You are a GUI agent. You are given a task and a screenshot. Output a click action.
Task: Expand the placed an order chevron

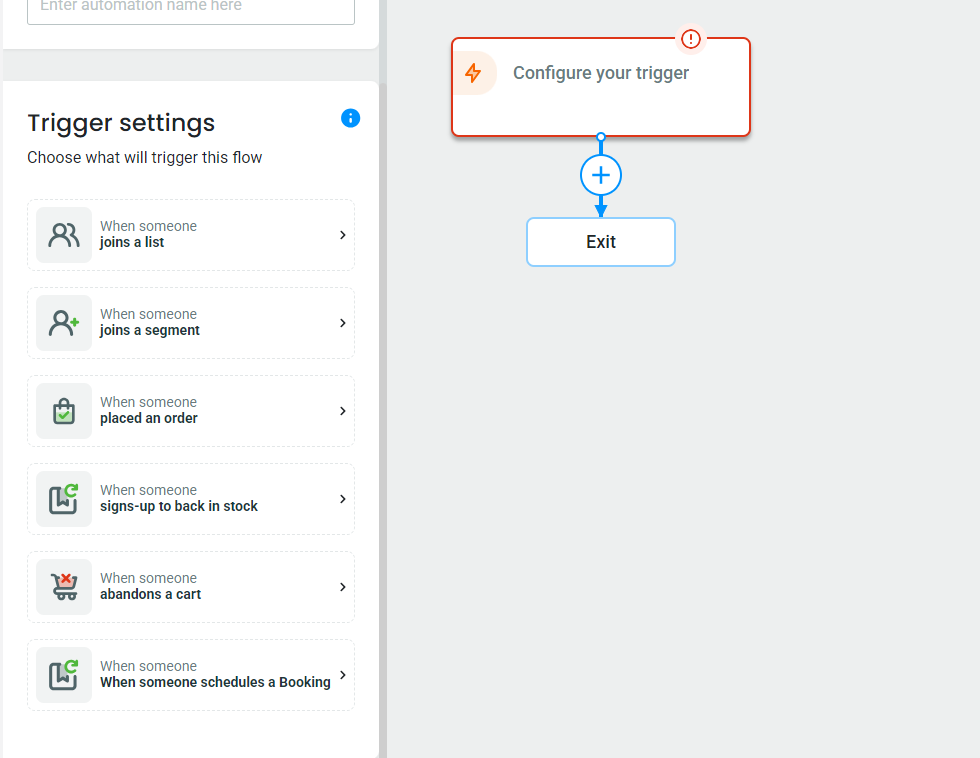click(342, 411)
